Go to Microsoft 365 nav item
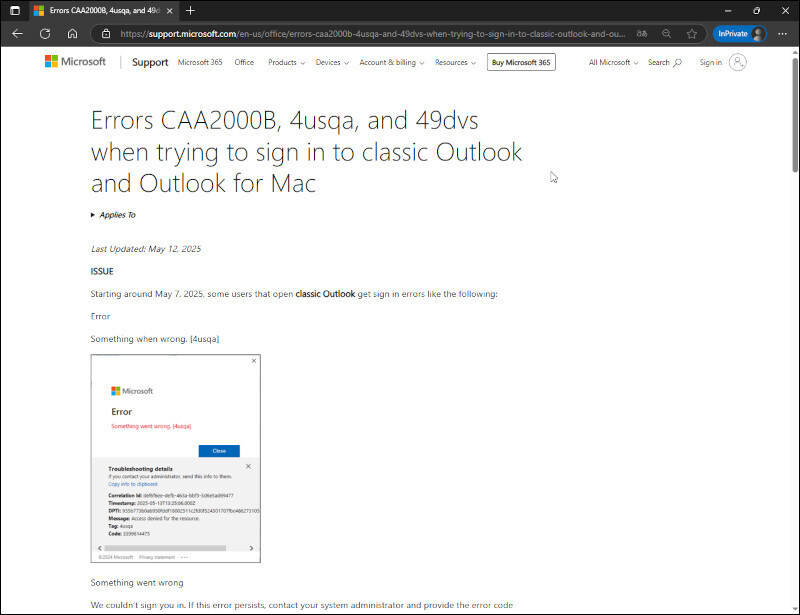This screenshot has width=800, height=615. click(200, 62)
